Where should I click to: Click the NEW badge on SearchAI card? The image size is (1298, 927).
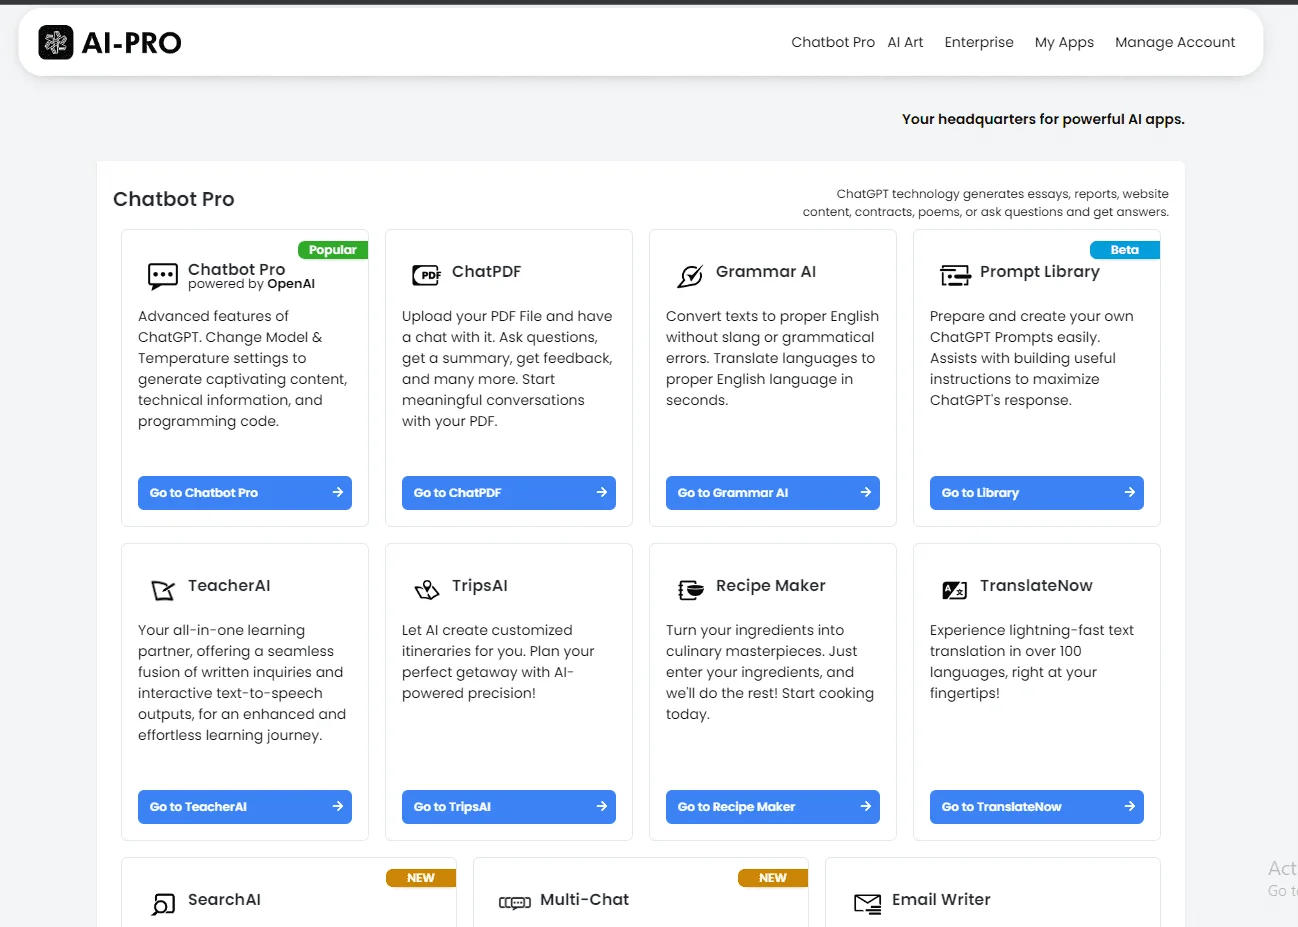click(421, 878)
